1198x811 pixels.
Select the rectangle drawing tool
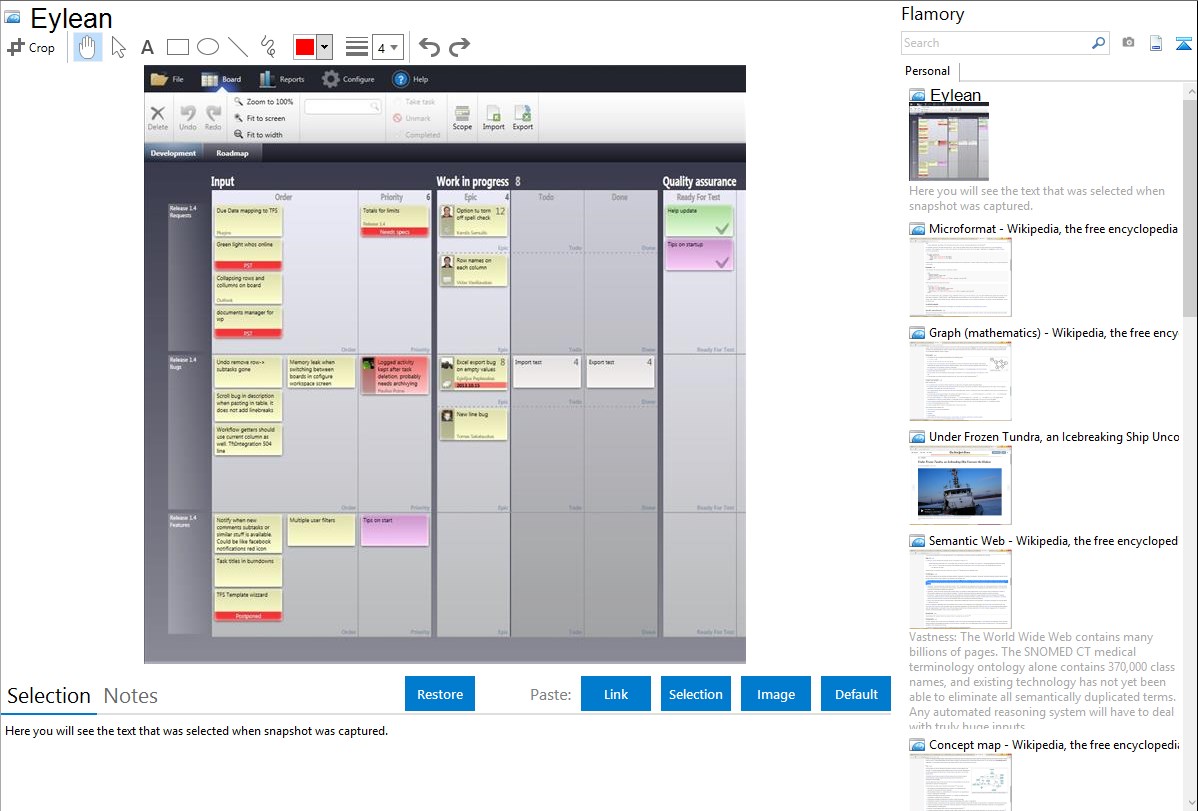tap(177, 47)
